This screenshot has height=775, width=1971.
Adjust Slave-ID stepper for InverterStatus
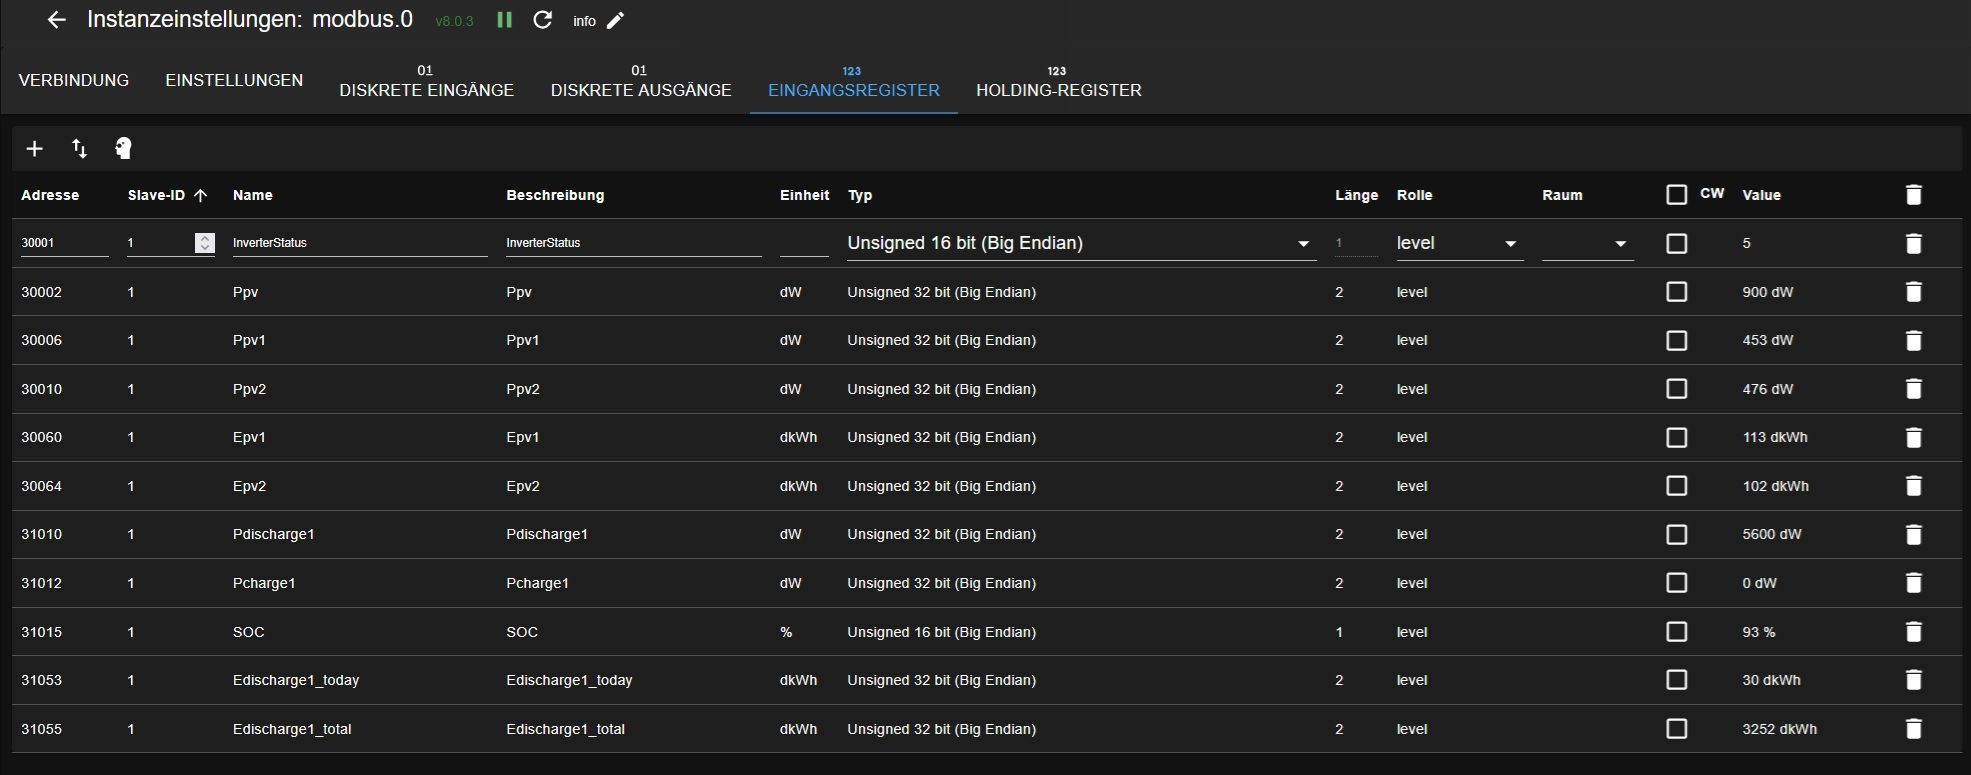tap(205, 243)
